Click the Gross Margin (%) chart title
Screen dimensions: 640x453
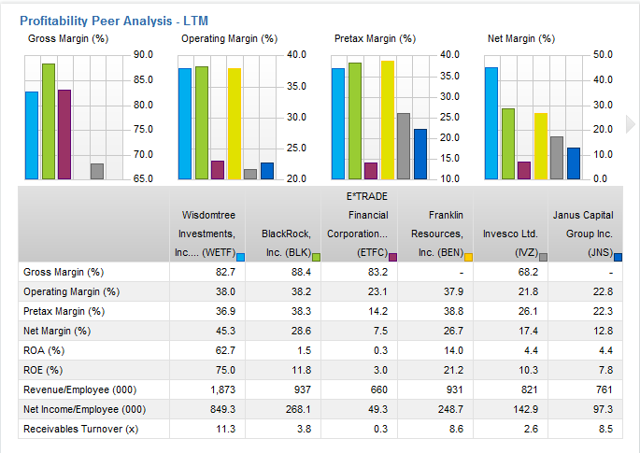[68, 39]
